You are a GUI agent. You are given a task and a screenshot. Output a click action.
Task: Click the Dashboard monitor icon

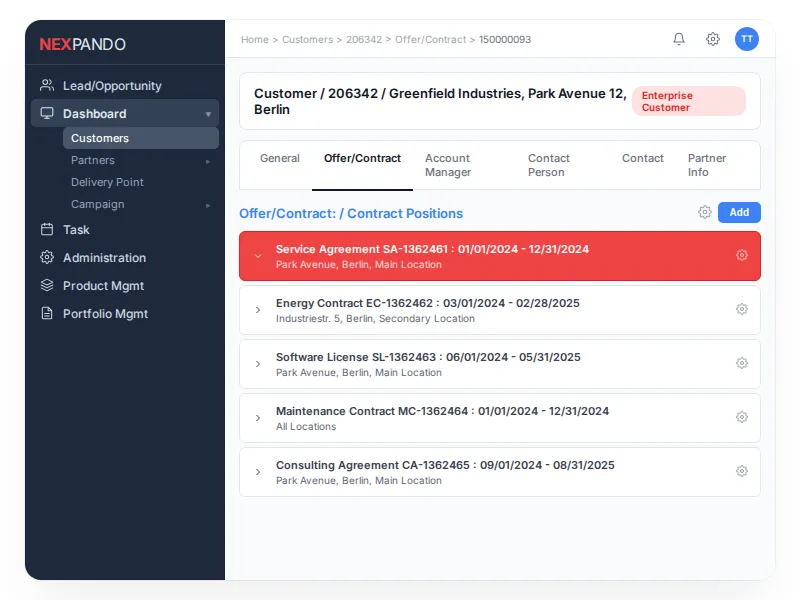tap(47, 113)
